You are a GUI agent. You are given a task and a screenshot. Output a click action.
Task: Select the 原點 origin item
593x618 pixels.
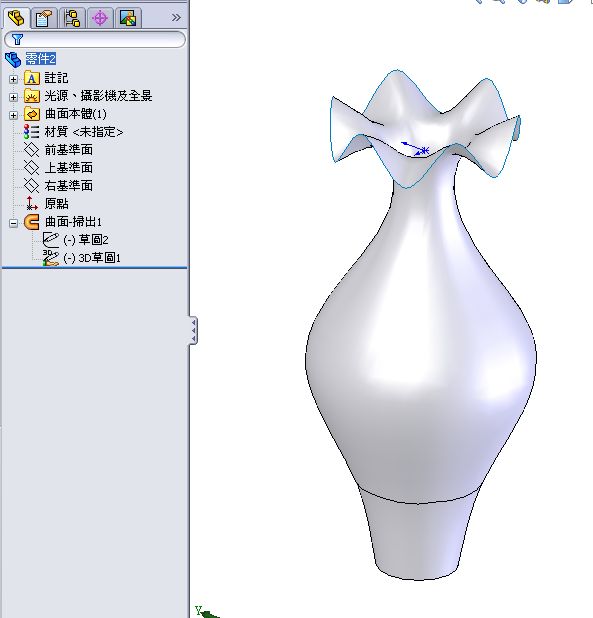click(56, 203)
